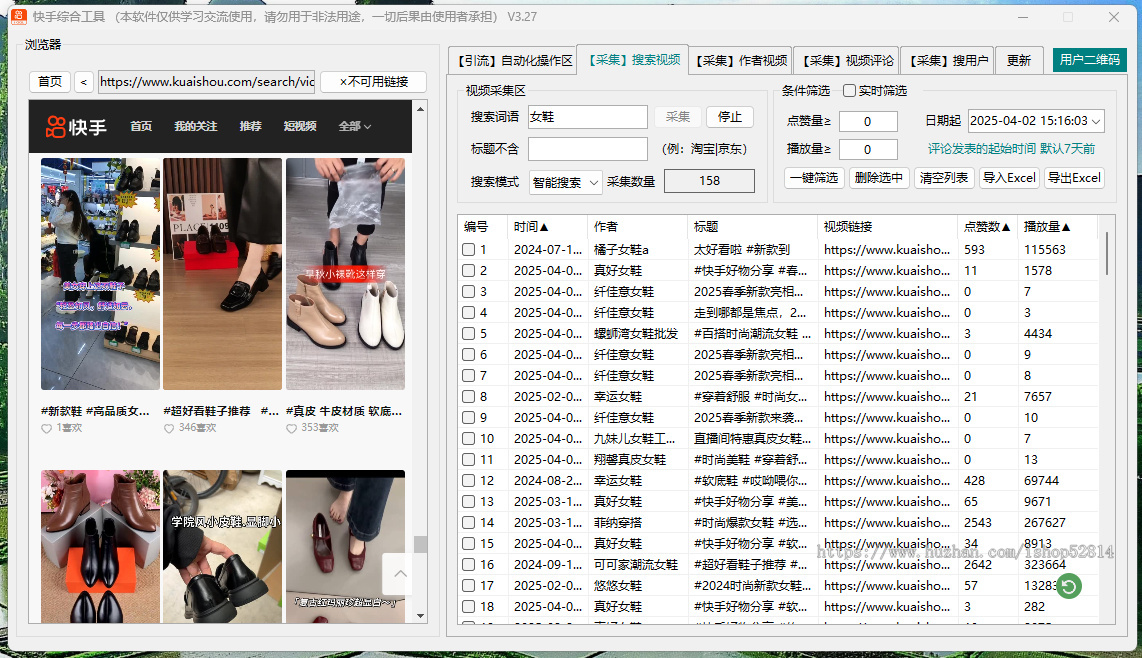
Task: Click the 清空列表 button
Action: 943,178
